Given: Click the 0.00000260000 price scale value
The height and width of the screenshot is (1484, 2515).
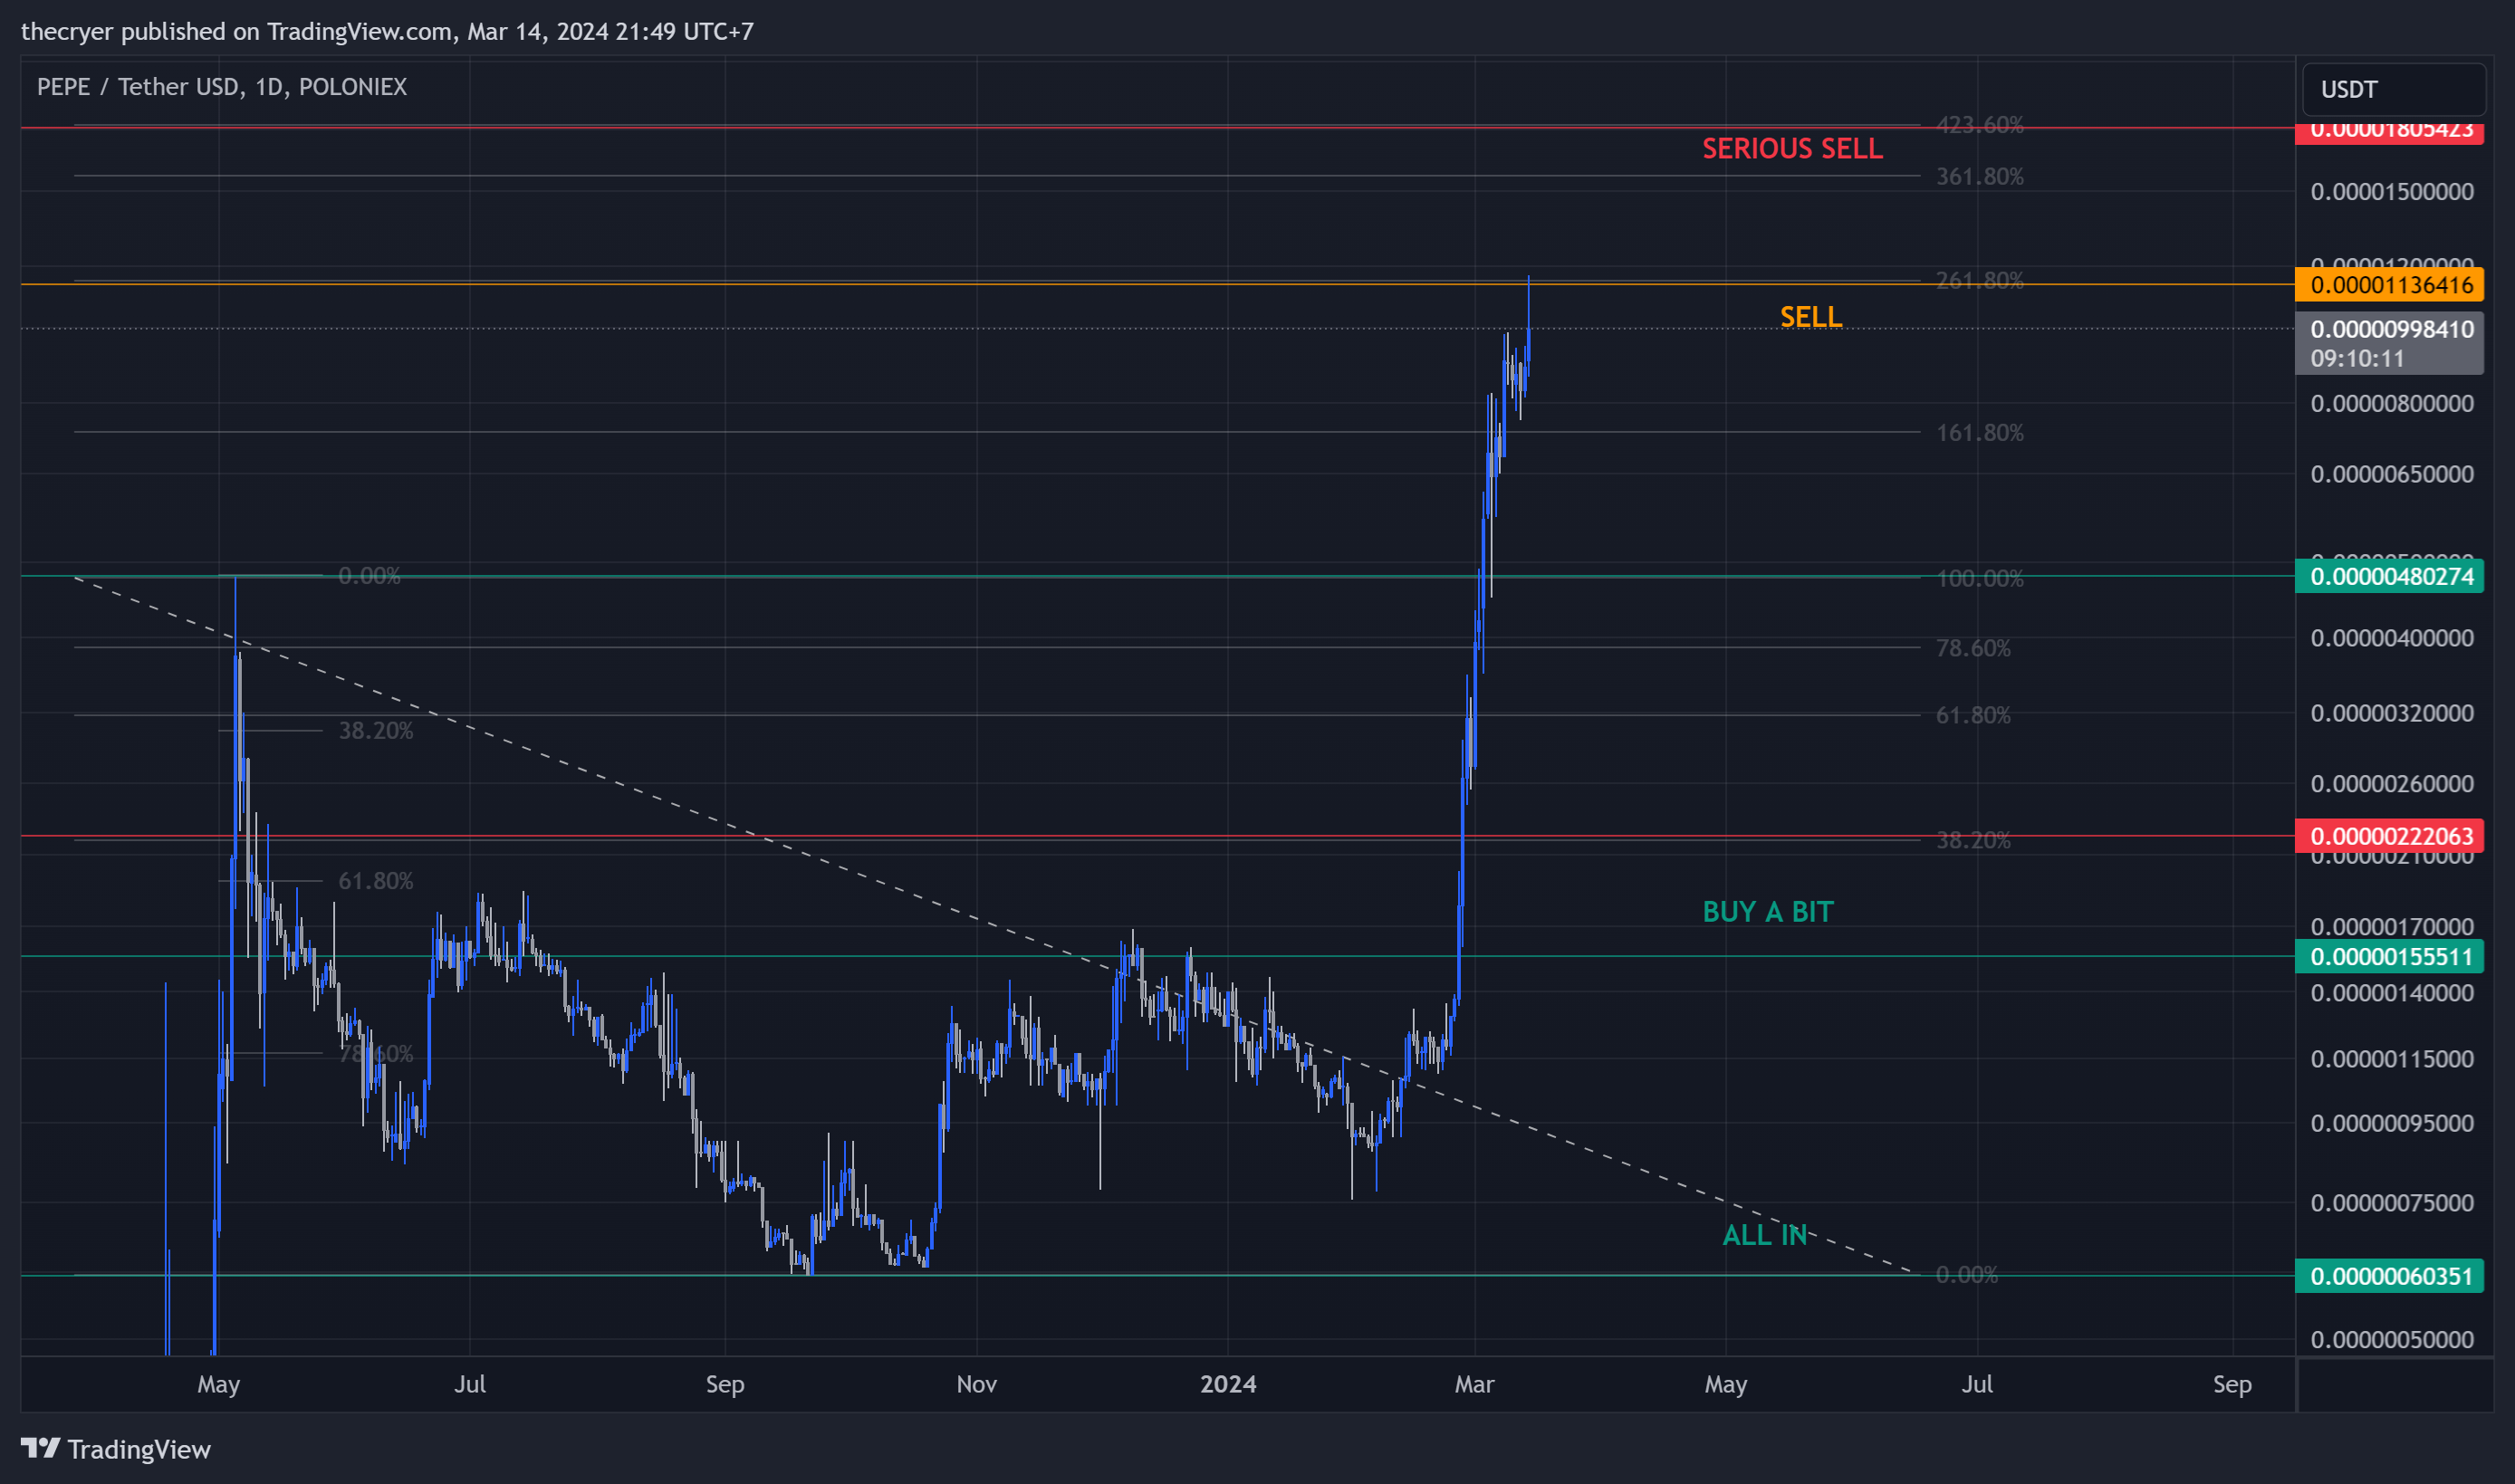Looking at the screenshot, I should 2392,783.
